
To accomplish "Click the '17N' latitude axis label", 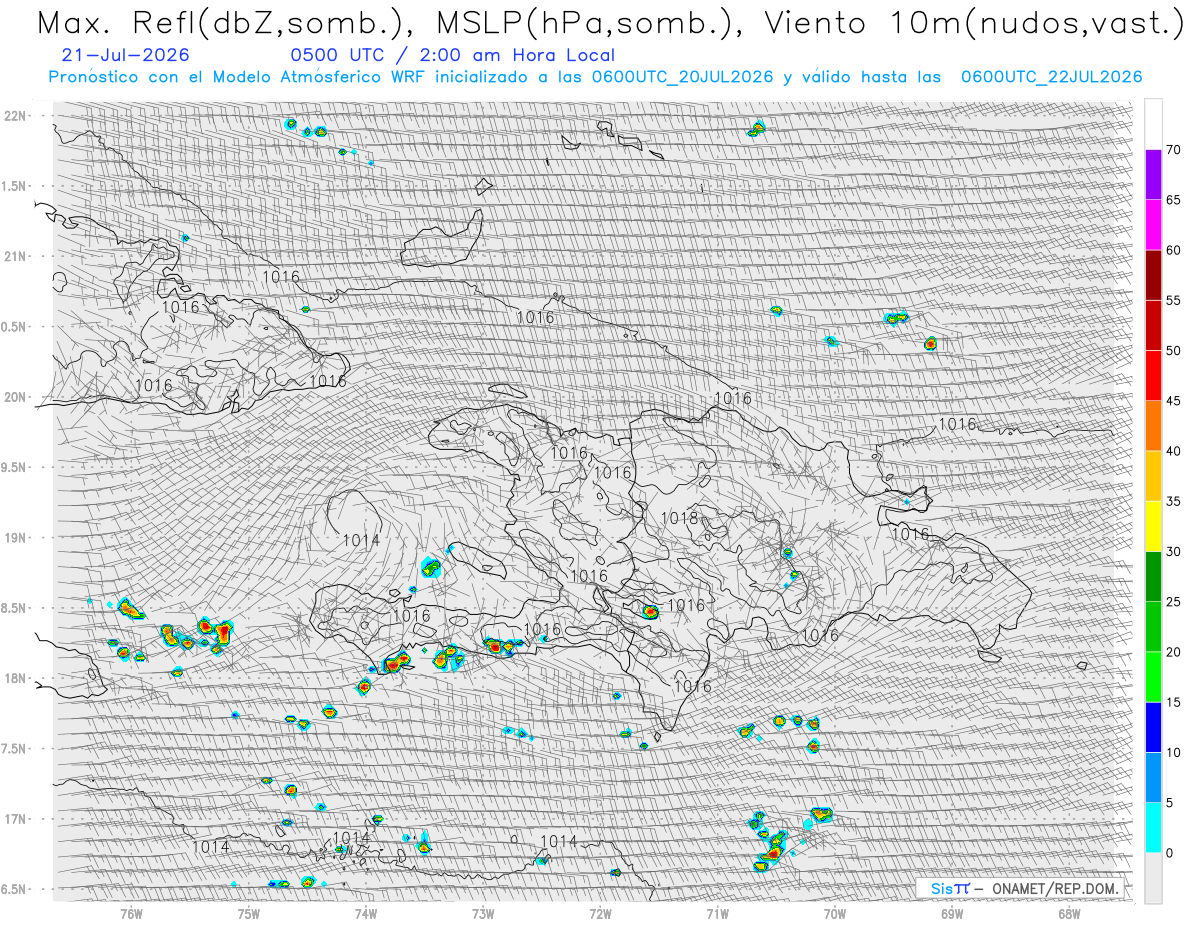I will click(x=15, y=819).
